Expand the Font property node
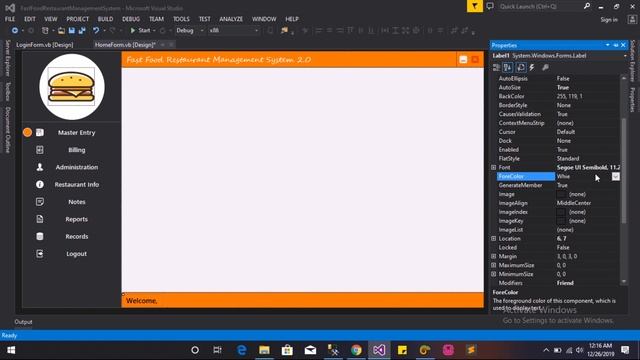Viewport: 640px width, 360px height. [493, 167]
